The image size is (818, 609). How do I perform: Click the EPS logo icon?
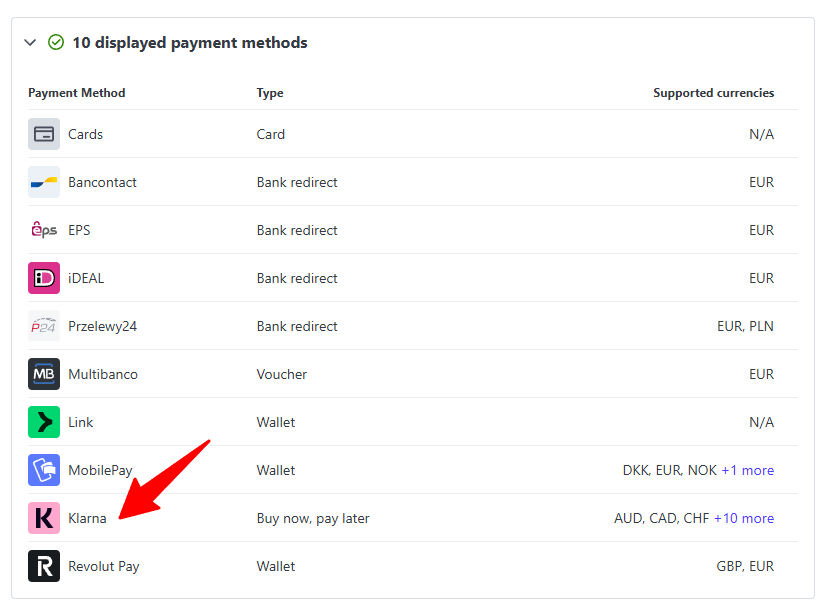pyautogui.click(x=44, y=230)
